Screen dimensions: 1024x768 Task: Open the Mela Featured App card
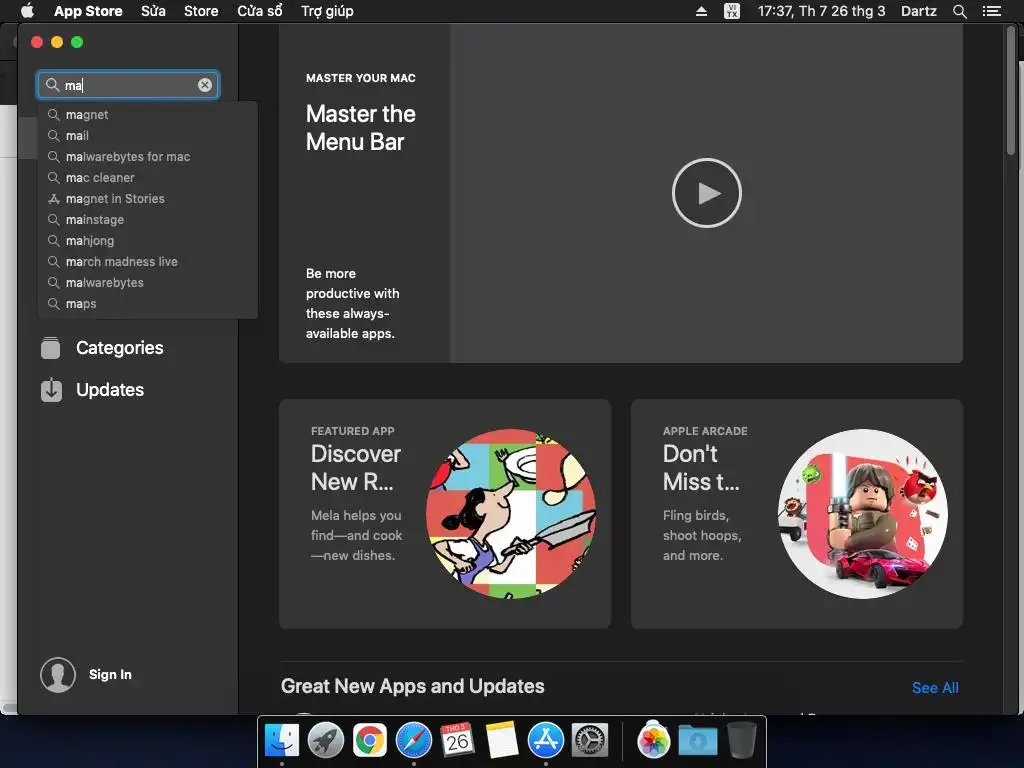[x=445, y=514]
